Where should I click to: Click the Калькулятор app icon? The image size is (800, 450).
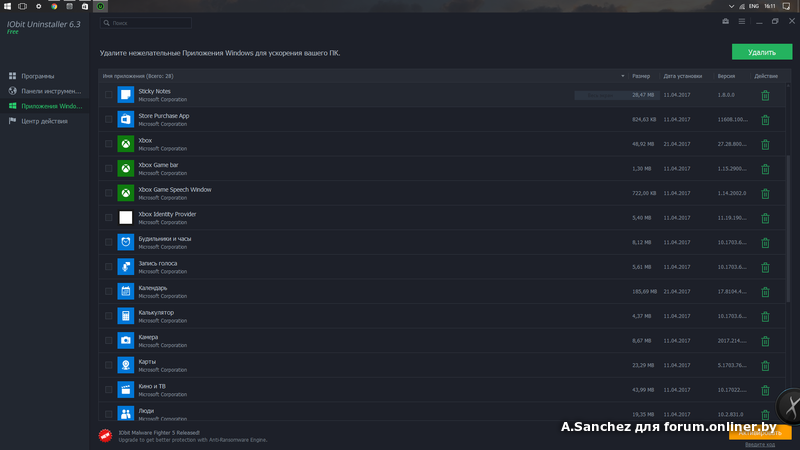(x=126, y=316)
